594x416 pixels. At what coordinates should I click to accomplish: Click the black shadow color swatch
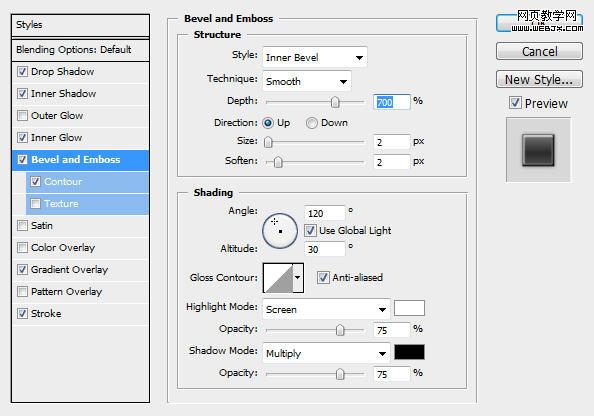click(409, 352)
